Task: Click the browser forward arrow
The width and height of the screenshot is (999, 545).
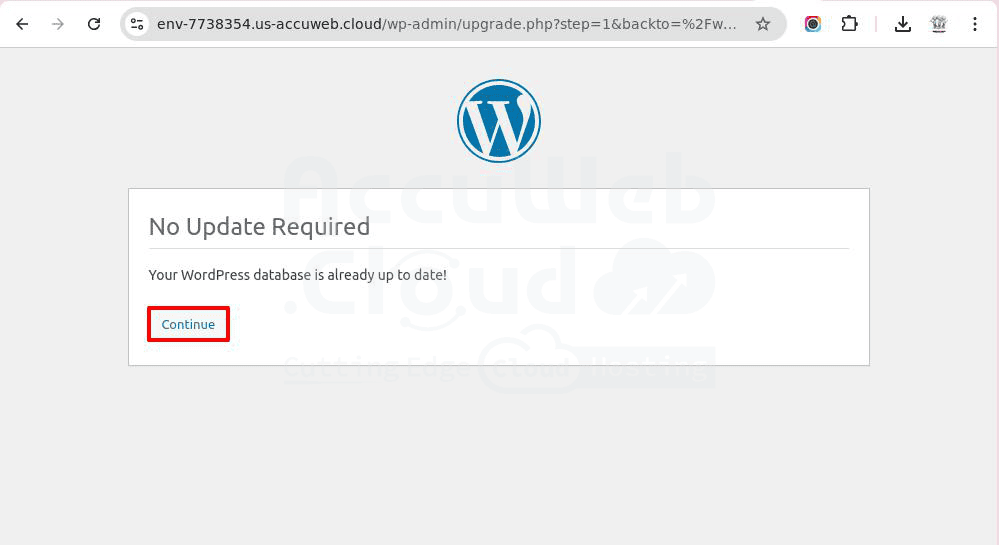Action: pyautogui.click(x=58, y=24)
